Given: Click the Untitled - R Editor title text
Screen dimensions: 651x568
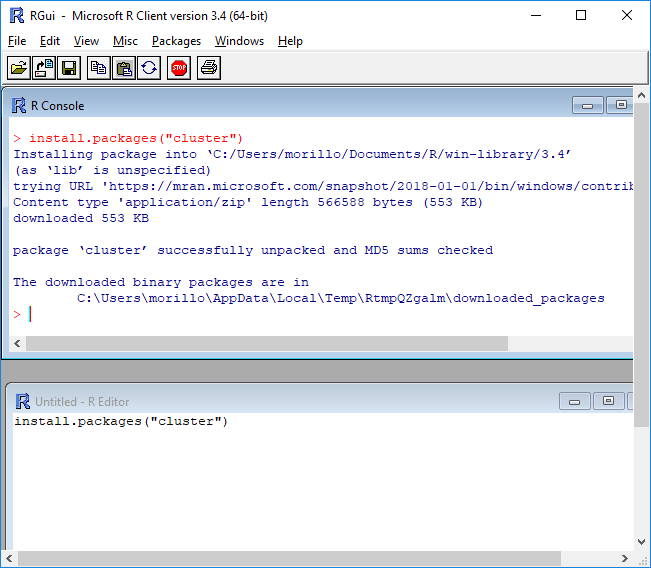Looking at the screenshot, I should click(82, 402).
